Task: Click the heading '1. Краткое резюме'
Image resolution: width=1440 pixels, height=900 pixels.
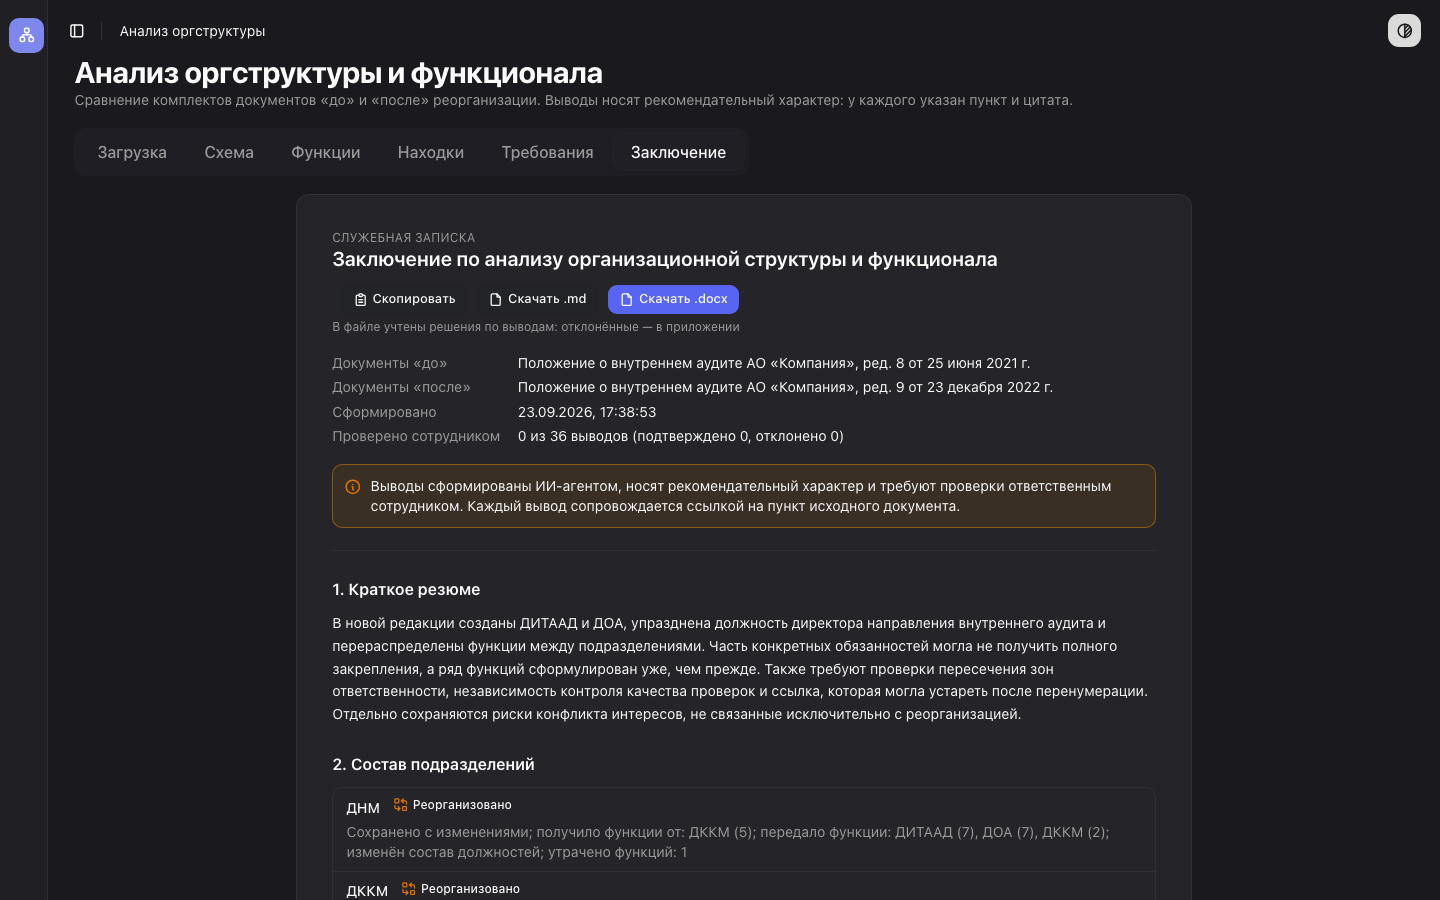Action: [x=406, y=589]
